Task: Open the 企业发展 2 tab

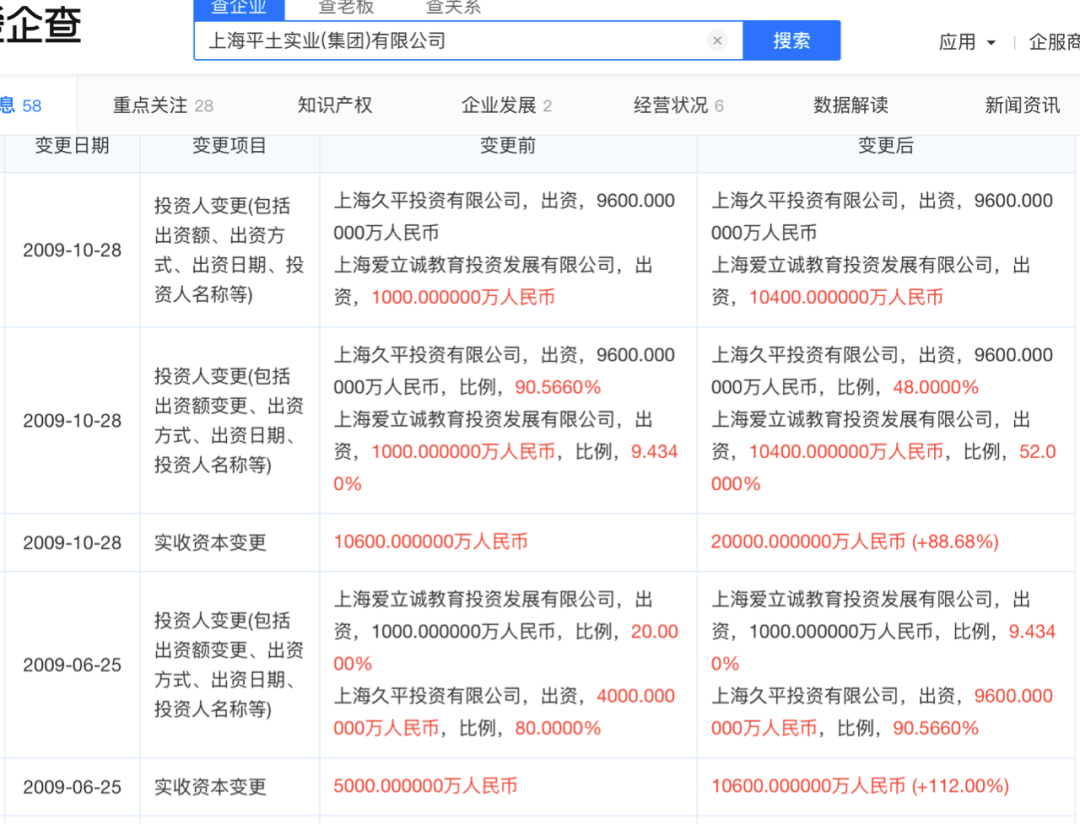Action: [x=506, y=105]
